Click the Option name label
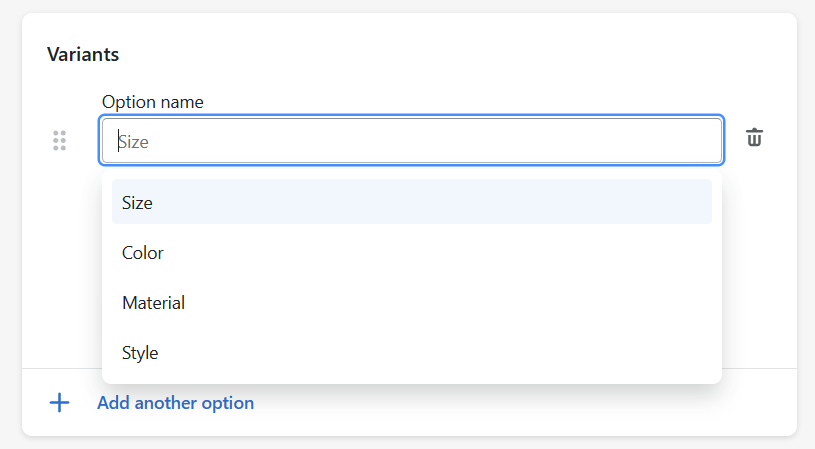815x449 pixels. pos(152,102)
